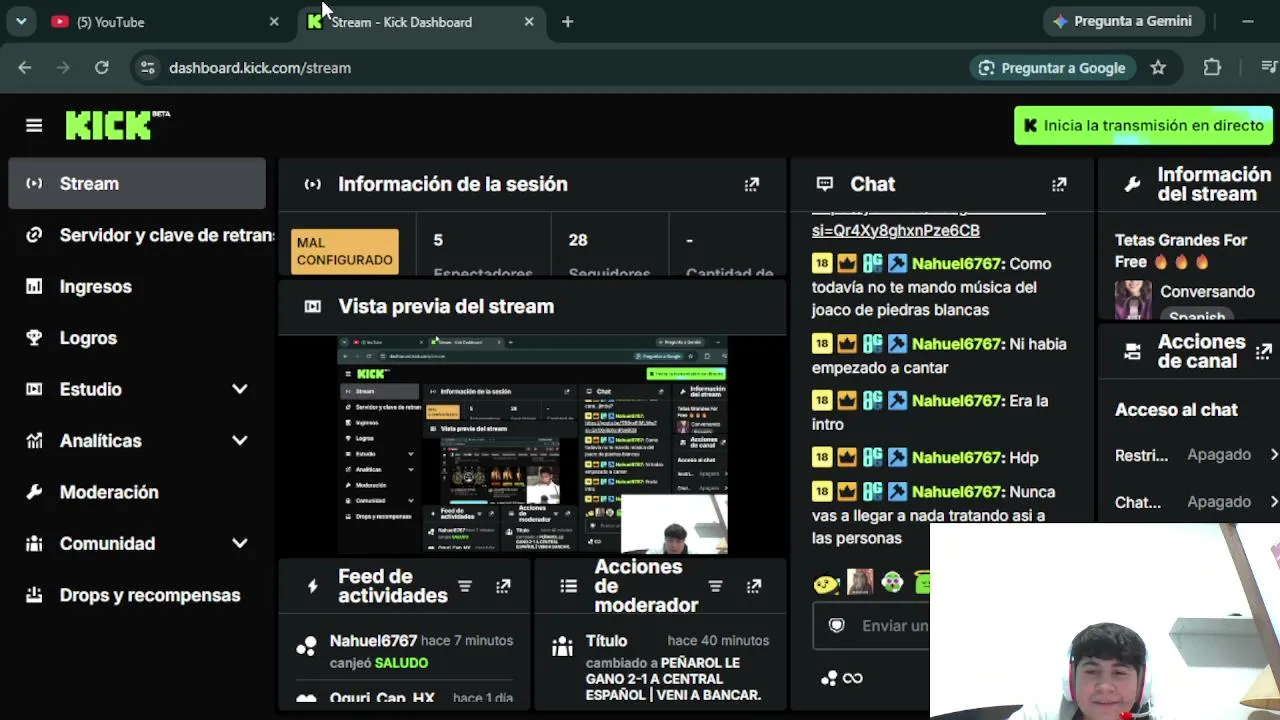This screenshot has height=720, width=1280.
Task: Go to the Logros section
Action: pyautogui.click(x=137, y=338)
